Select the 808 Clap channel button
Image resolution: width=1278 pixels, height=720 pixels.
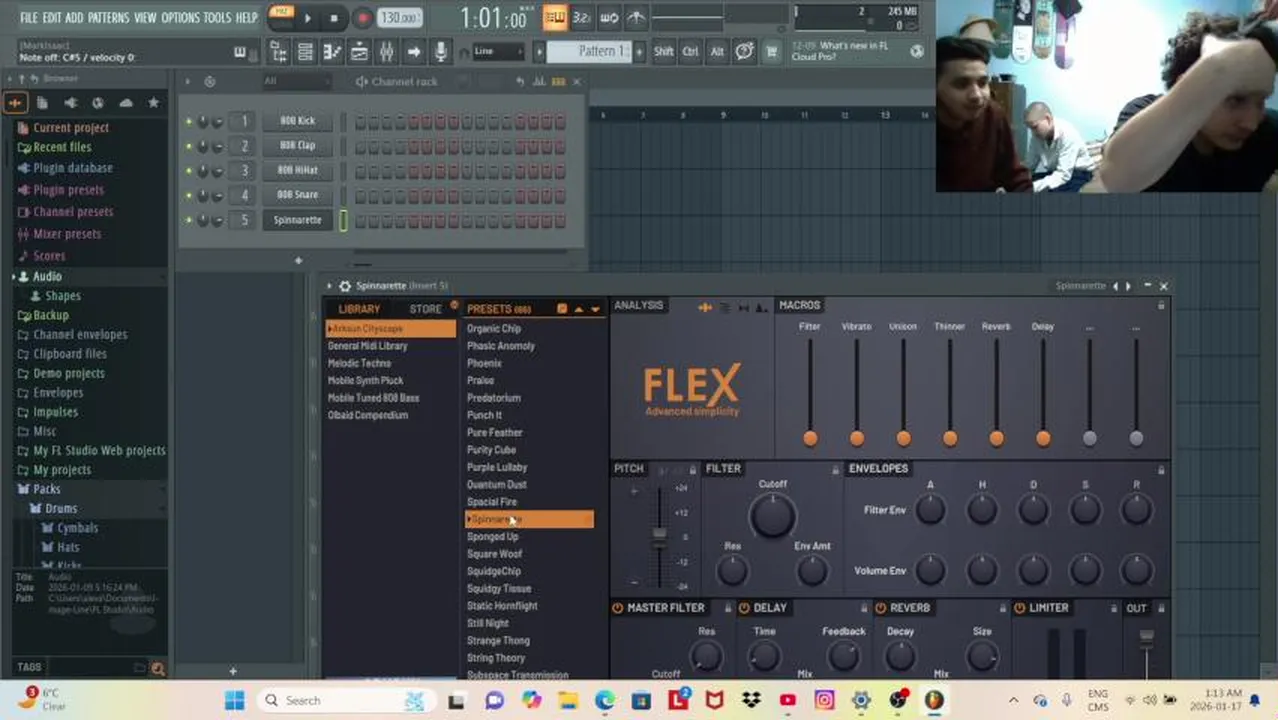point(297,146)
